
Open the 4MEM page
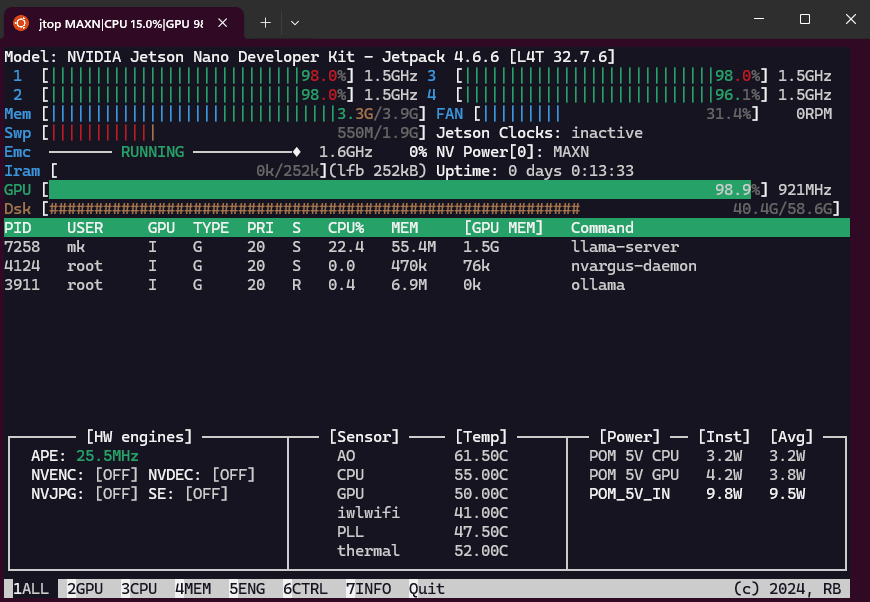point(193,589)
